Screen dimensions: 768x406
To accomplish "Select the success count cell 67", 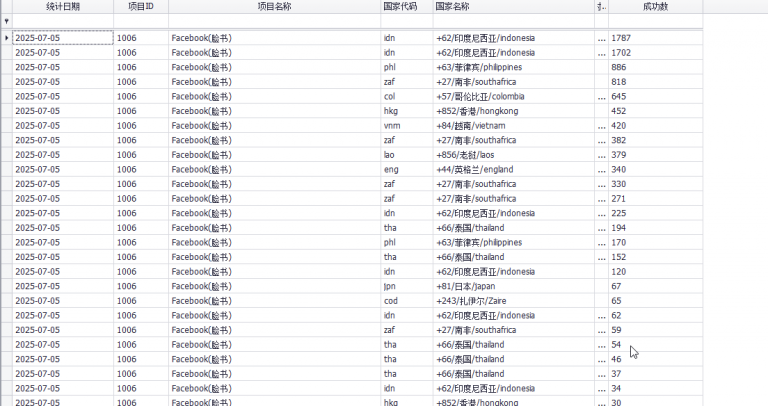I will pyautogui.click(x=656, y=286).
